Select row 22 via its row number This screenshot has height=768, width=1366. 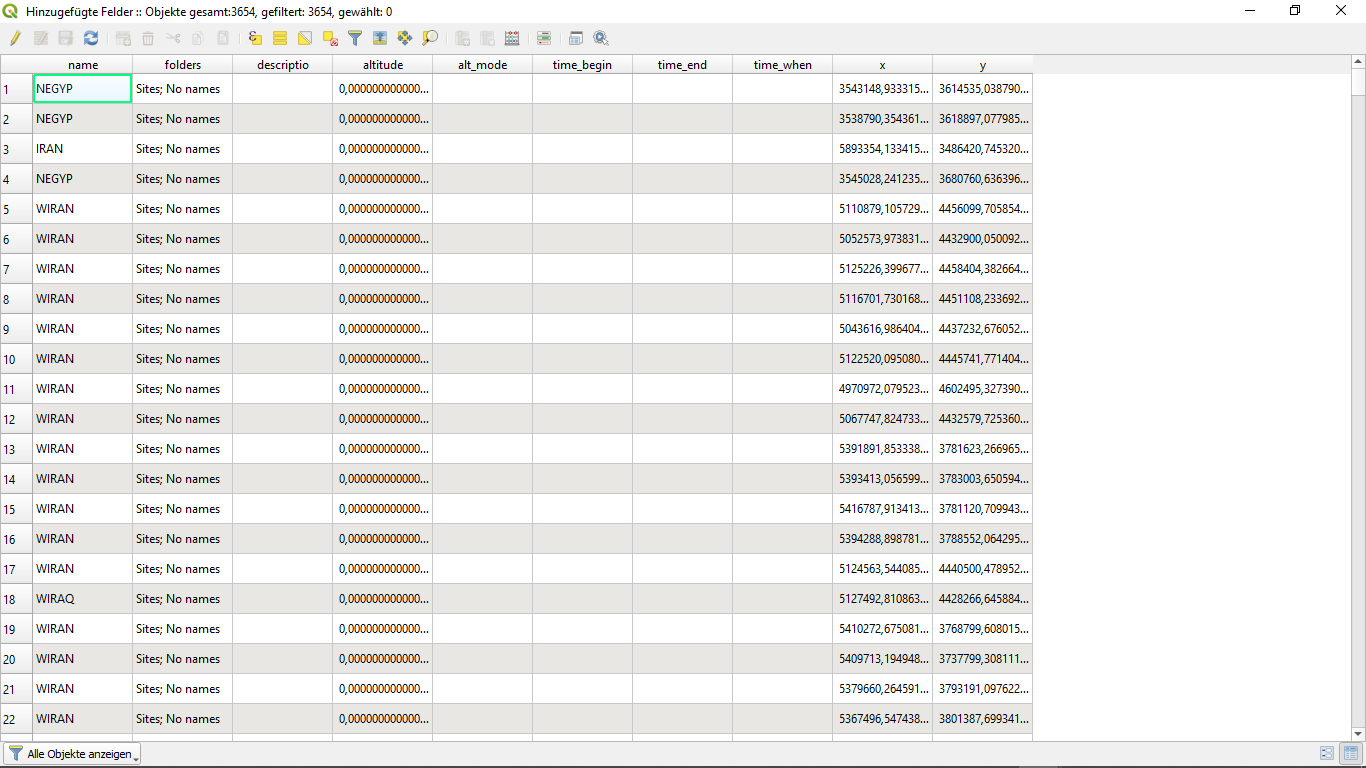(x=16, y=719)
